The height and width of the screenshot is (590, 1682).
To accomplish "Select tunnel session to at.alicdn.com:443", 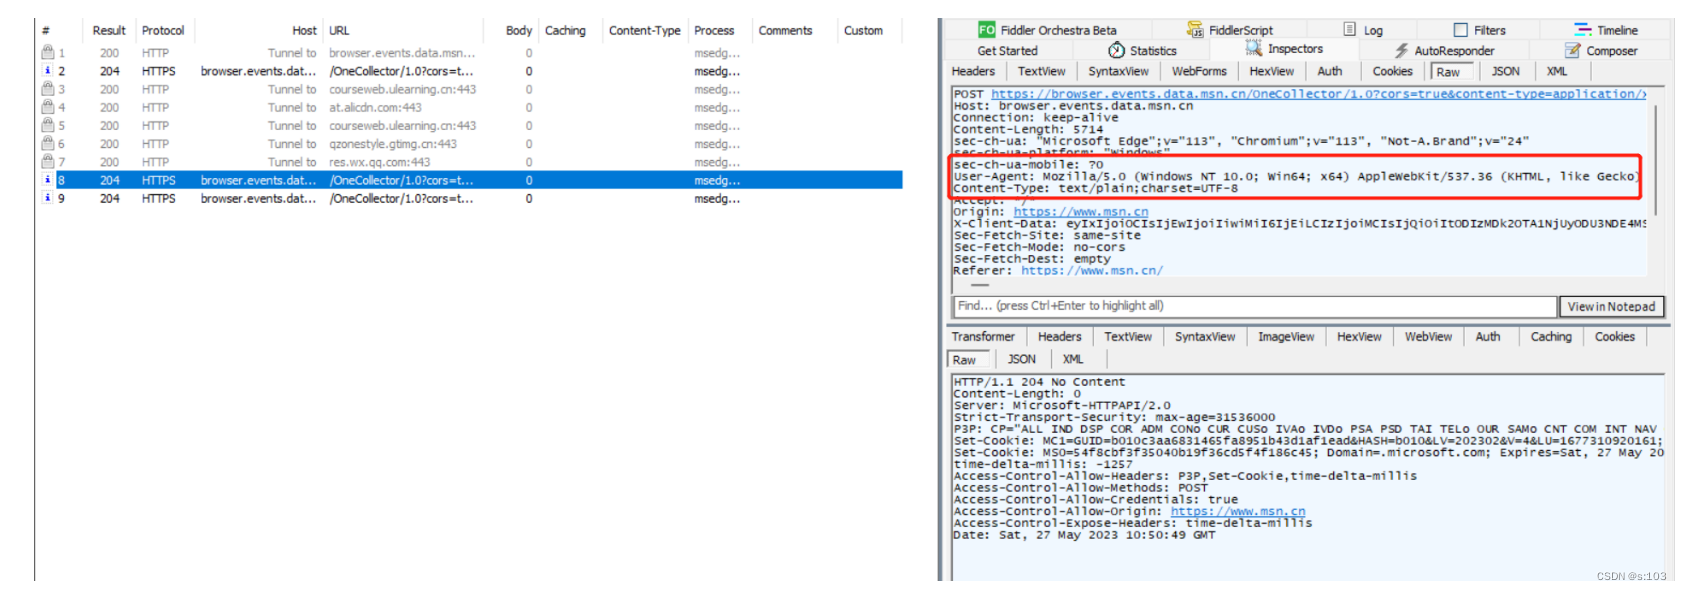I will (x=470, y=107).
